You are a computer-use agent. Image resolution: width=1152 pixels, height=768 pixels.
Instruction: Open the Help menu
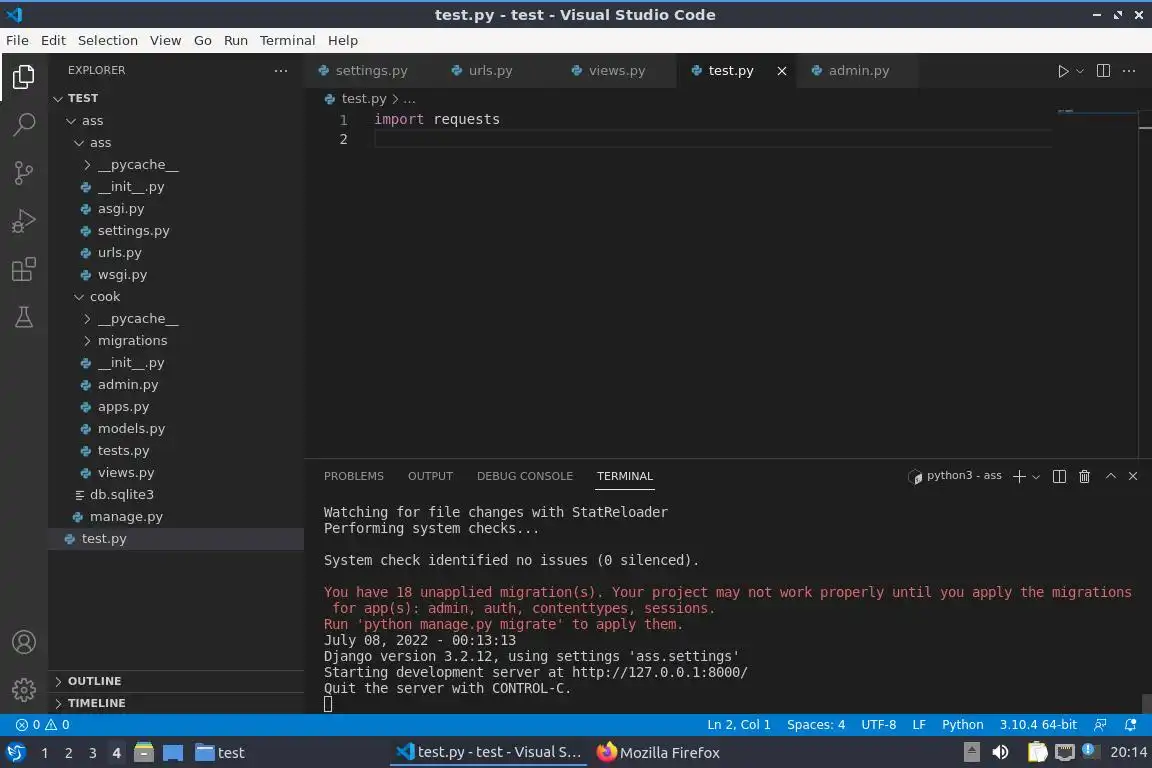pos(342,40)
